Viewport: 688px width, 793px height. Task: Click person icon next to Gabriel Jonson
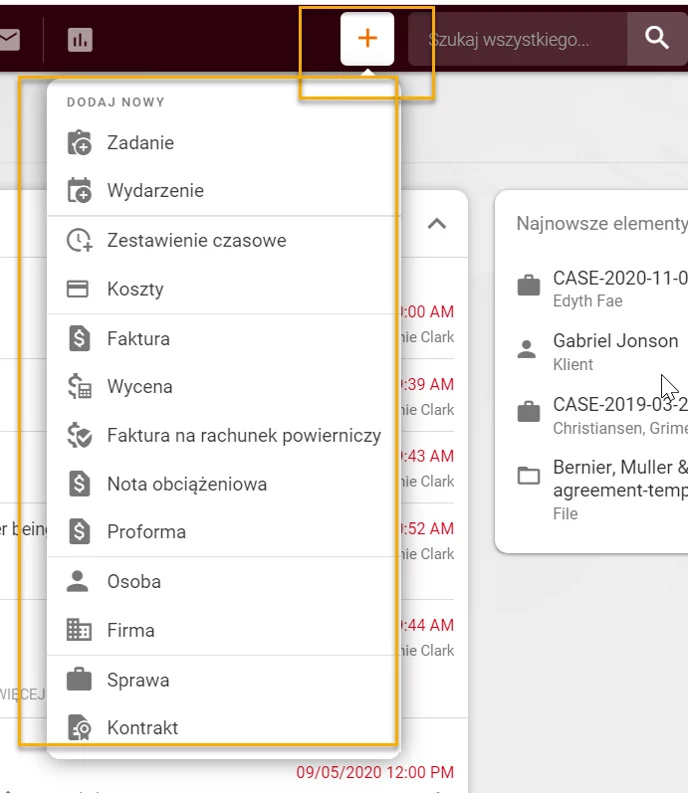(527, 349)
